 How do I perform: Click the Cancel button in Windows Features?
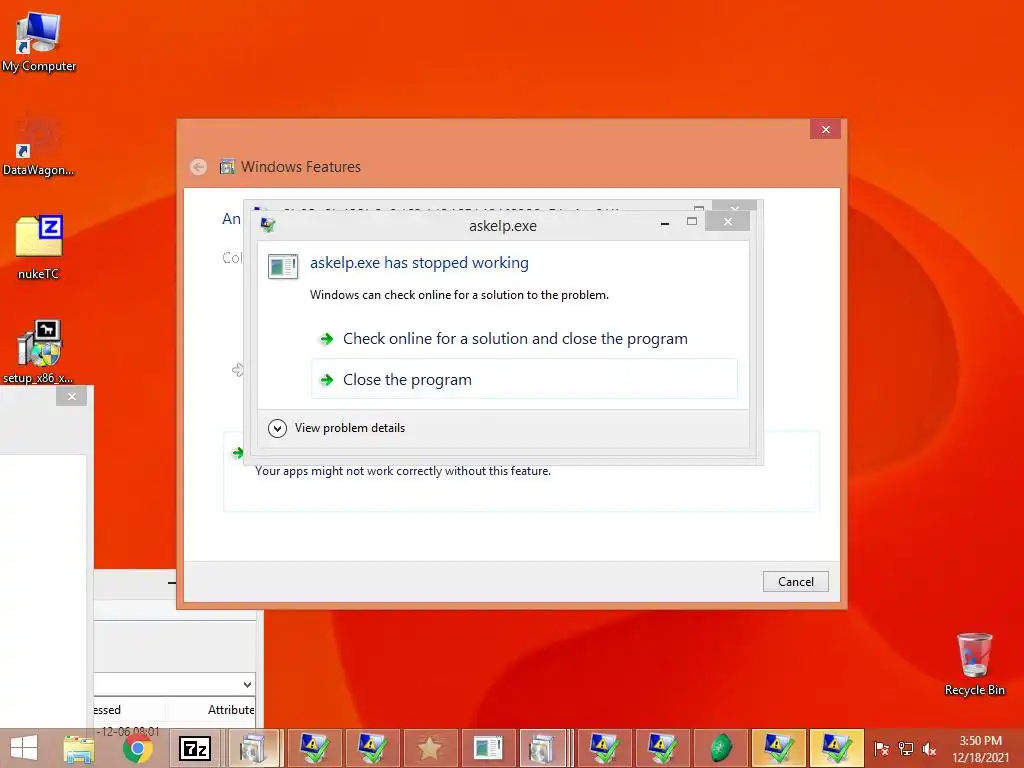[x=795, y=581]
